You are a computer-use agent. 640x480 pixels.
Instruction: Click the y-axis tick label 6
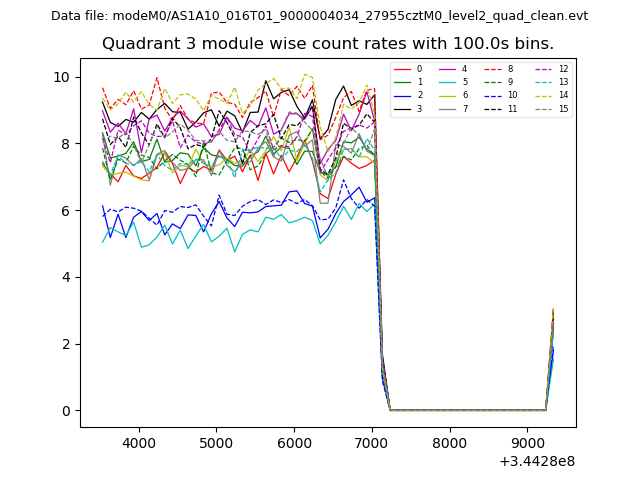click(x=65, y=211)
